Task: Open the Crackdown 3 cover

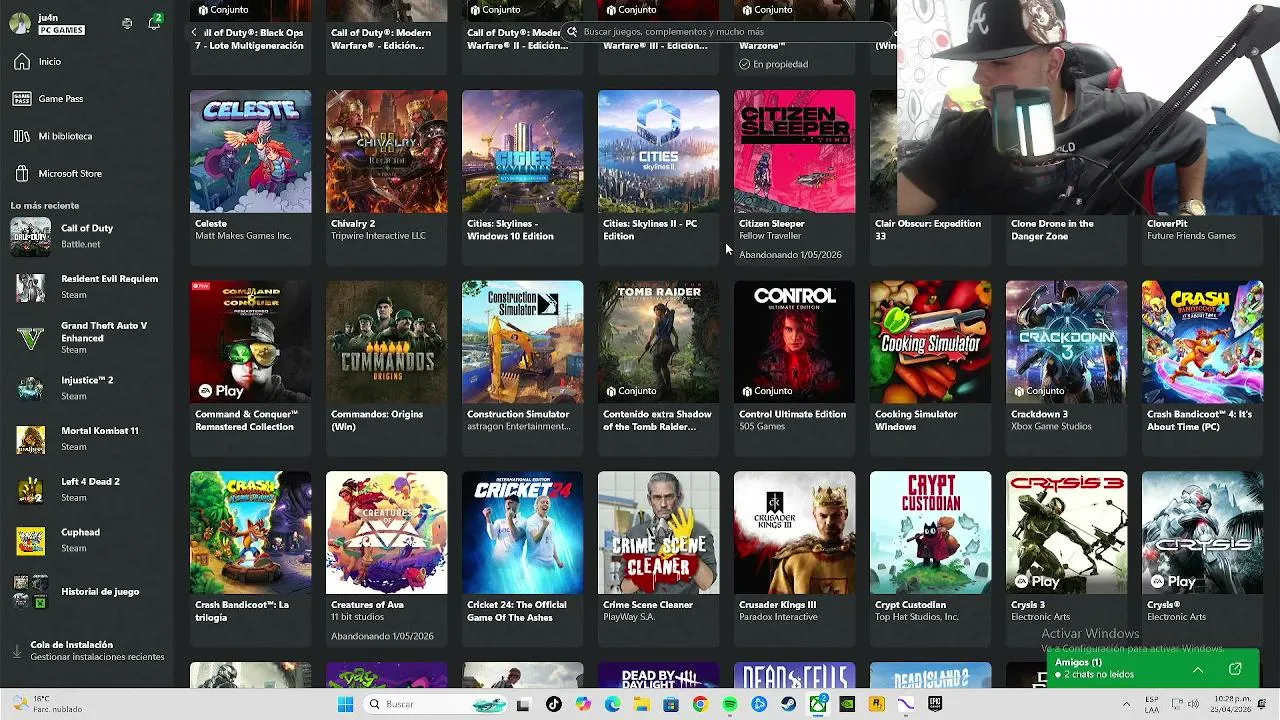Action: [1066, 342]
